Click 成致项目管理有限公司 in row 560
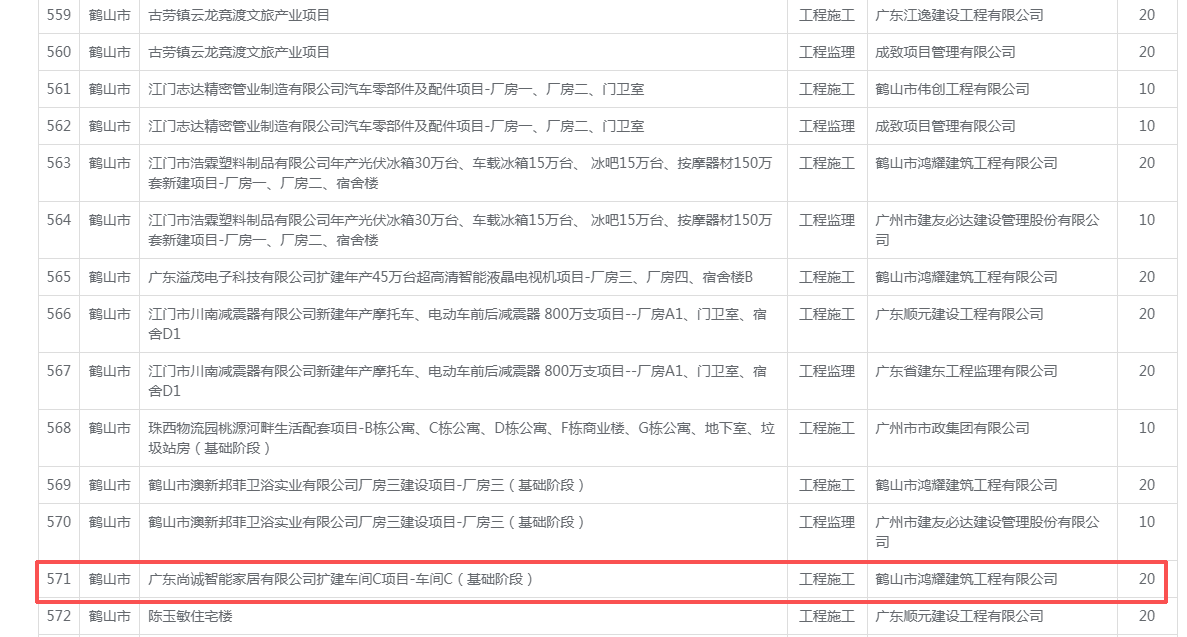Screen dimensions: 1187x637 coord(944,52)
